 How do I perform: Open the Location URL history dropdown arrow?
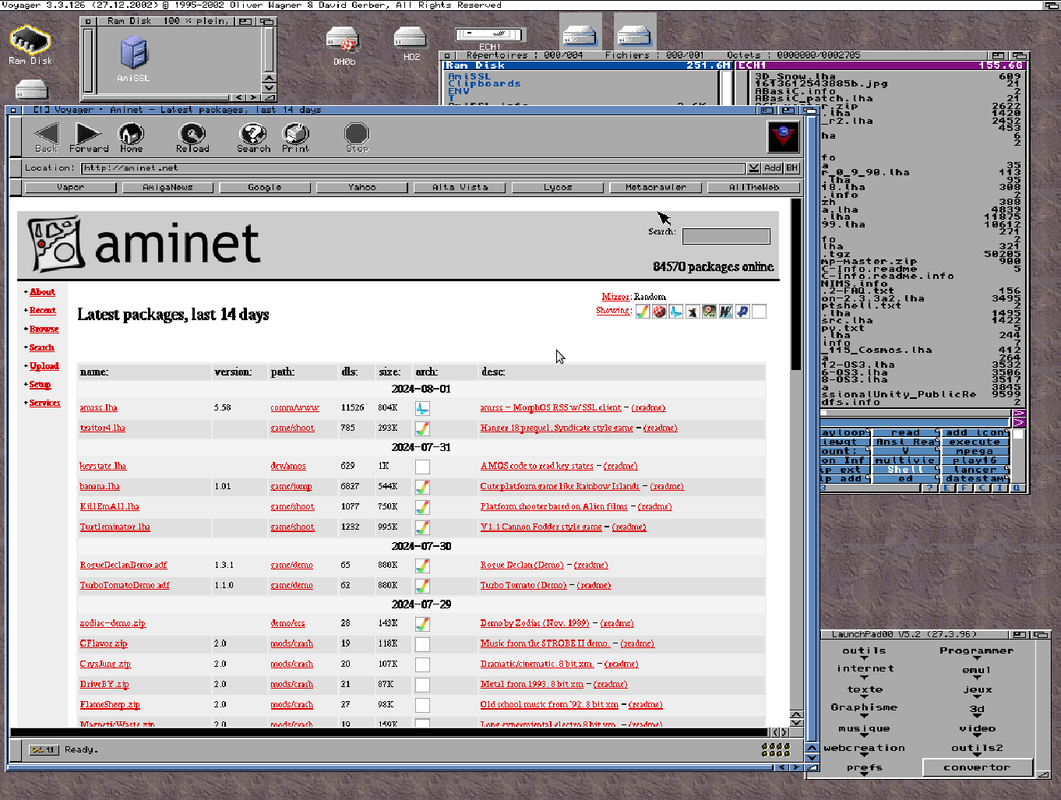coord(754,168)
